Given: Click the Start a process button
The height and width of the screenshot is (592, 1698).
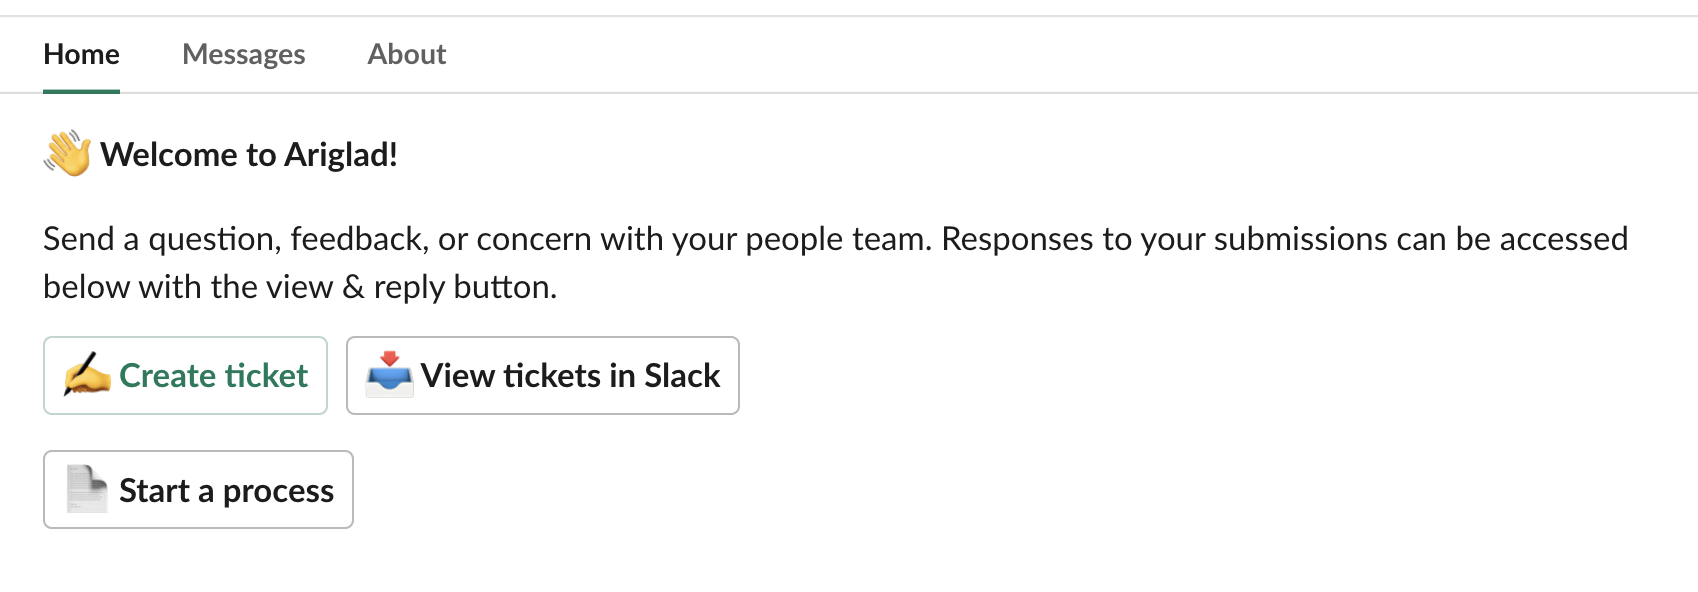Looking at the screenshot, I should 198,489.
